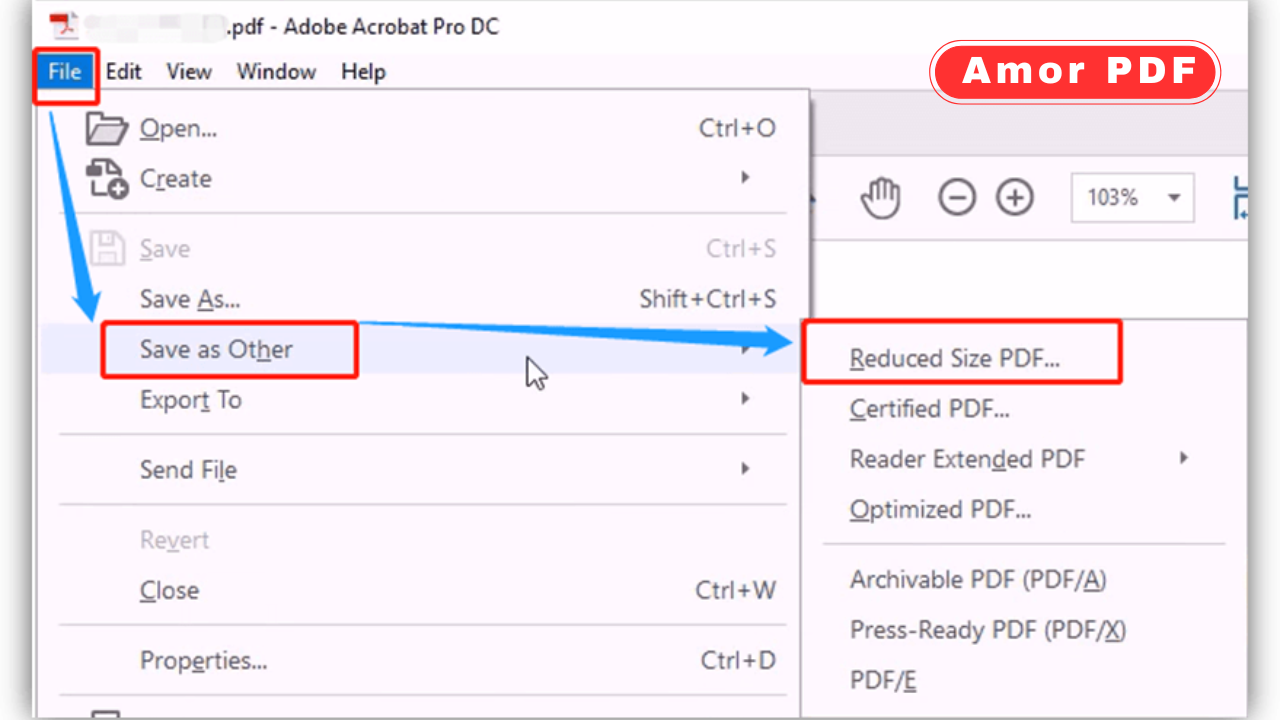
Task: Select the Hand pan tool
Action: click(881, 197)
